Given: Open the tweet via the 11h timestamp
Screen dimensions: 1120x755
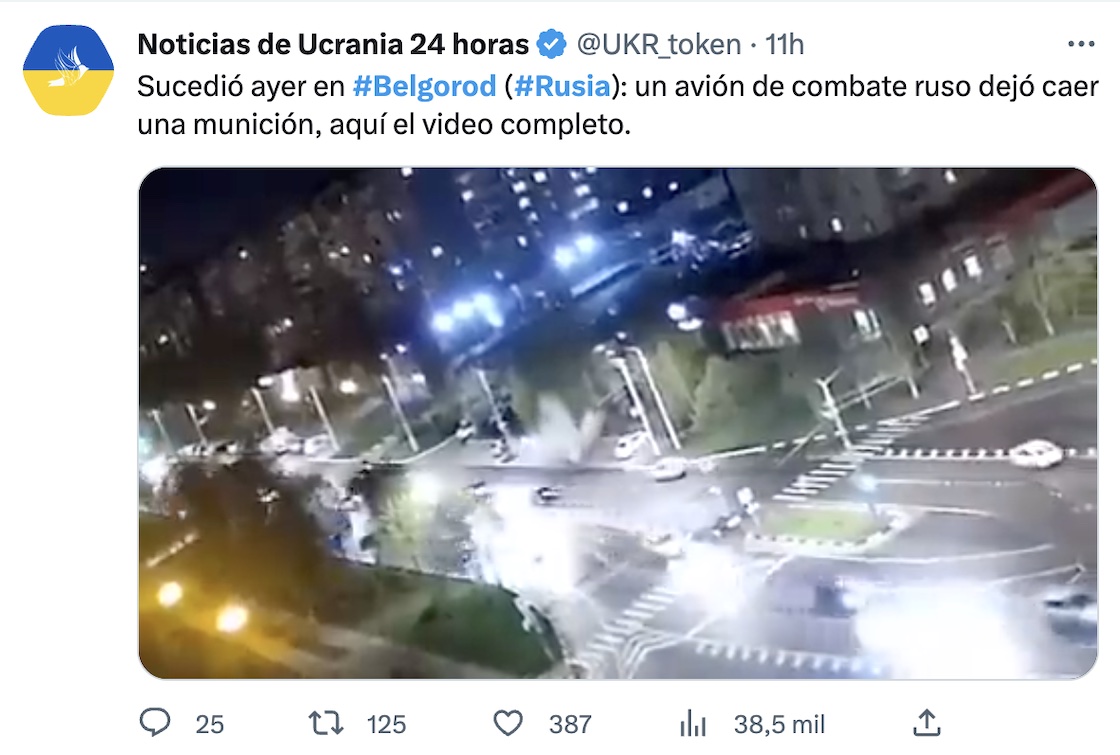Looking at the screenshot, I should tap(784, 45).
